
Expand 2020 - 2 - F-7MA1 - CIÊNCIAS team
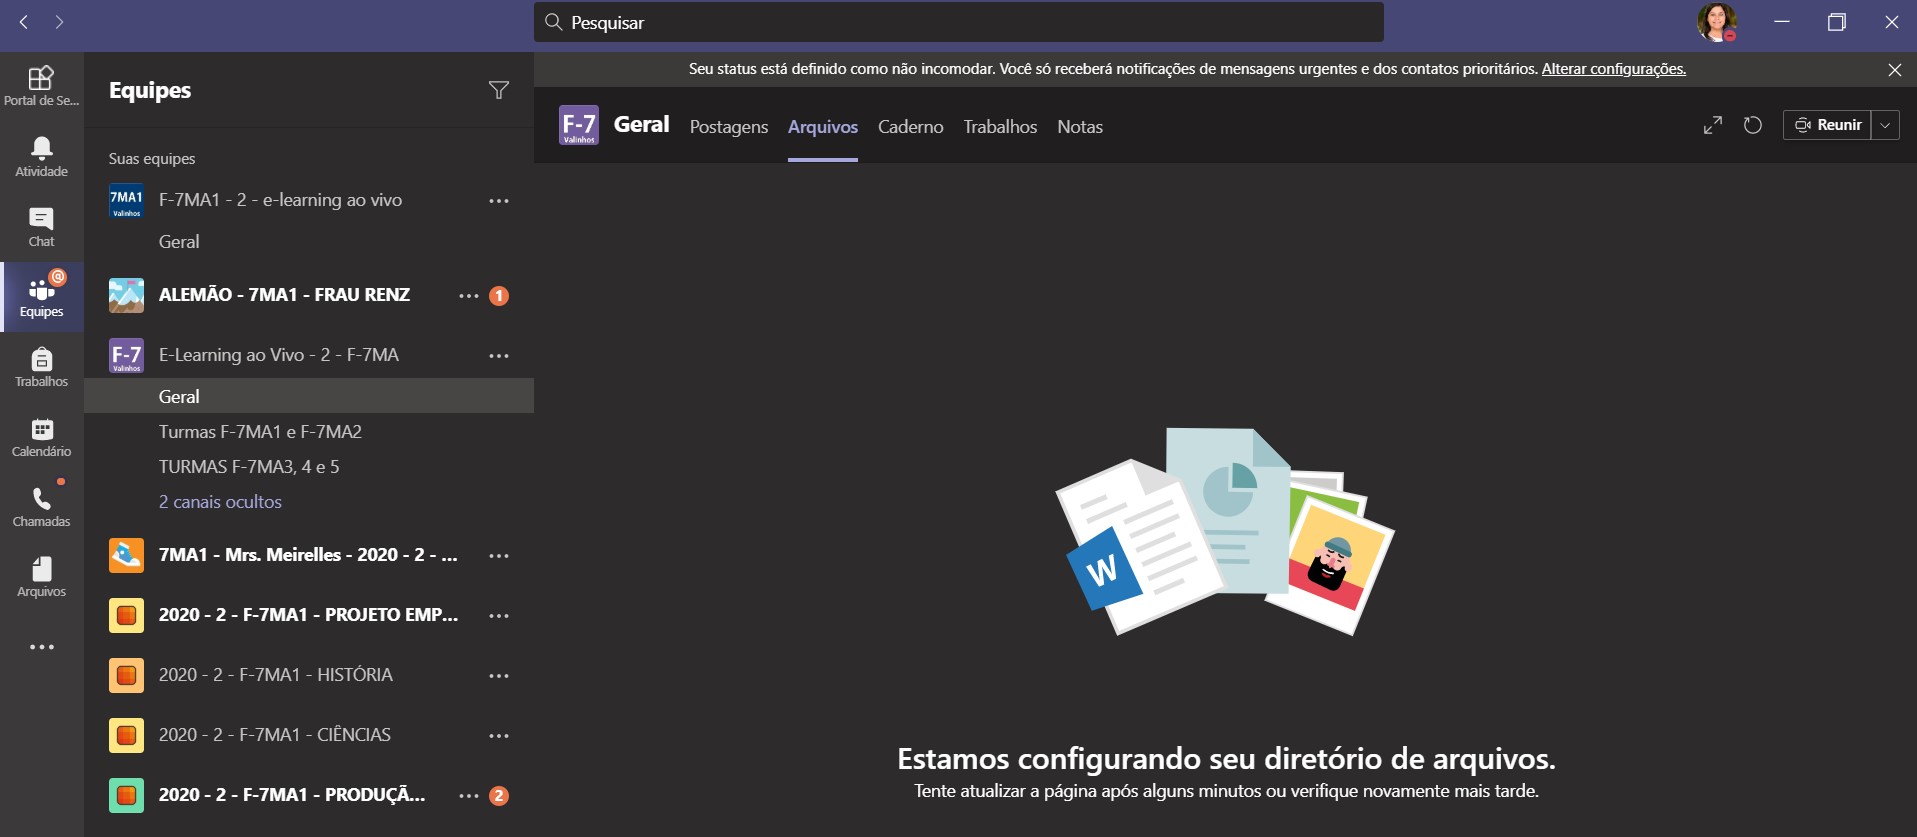(274, 735)
